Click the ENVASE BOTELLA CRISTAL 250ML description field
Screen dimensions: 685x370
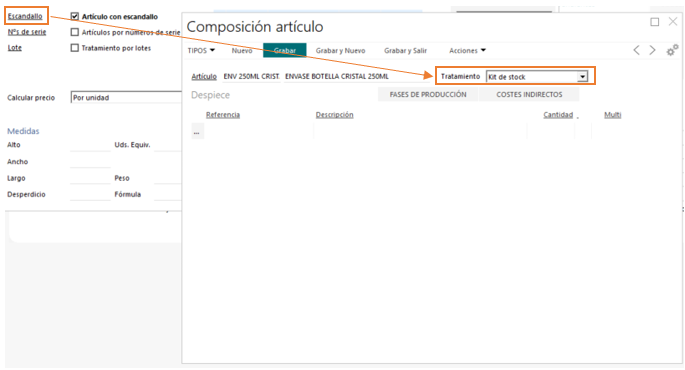click(x=356, y=76)
